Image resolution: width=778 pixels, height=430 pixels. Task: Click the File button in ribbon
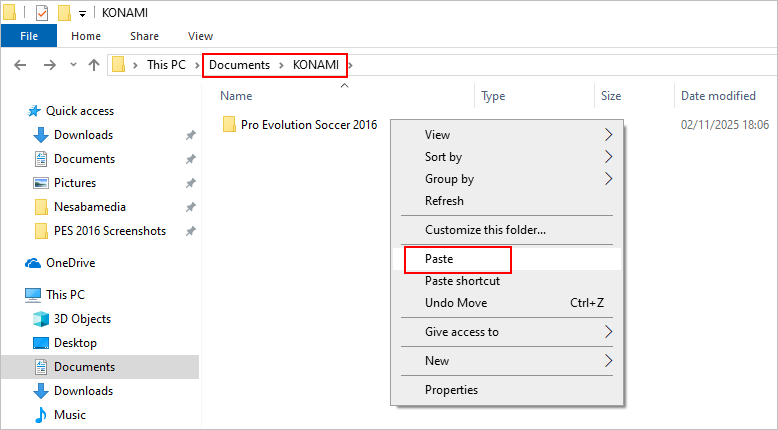coord(29,36)
